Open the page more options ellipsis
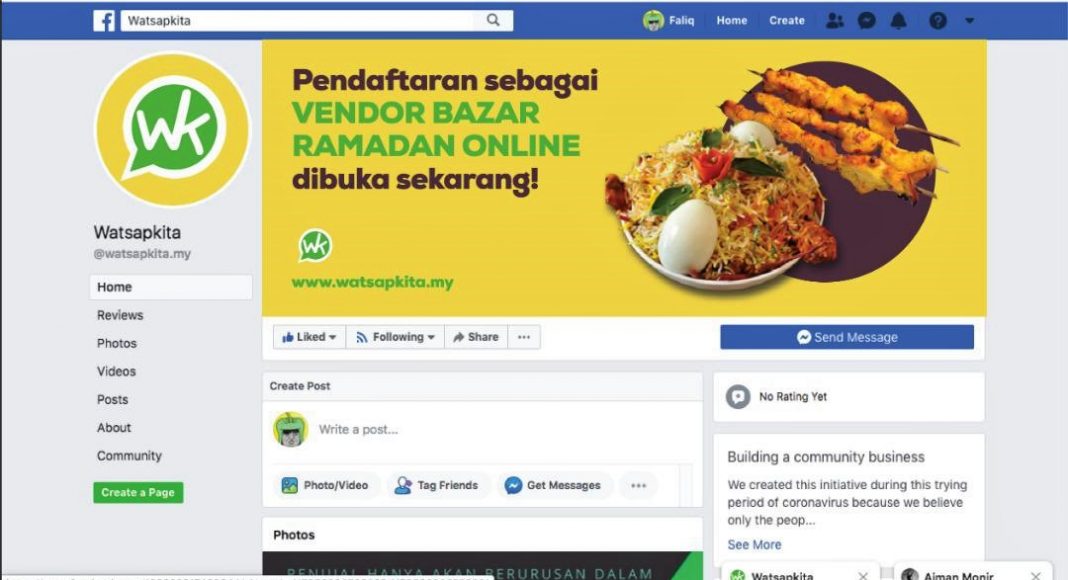The width and height of the screenshot is (1068, 580). point(524,337)
